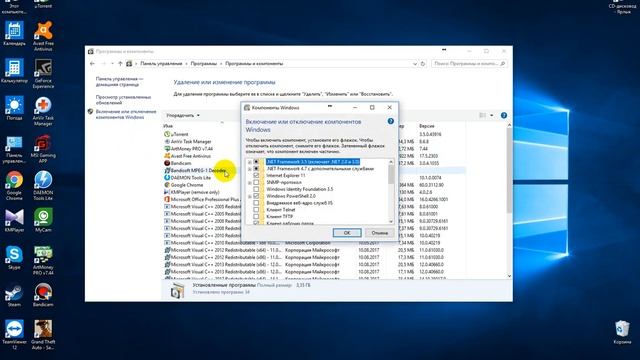Open the Календарь desktop shortcut
Viewport: 640px width, 360px height.
(14, 34)
